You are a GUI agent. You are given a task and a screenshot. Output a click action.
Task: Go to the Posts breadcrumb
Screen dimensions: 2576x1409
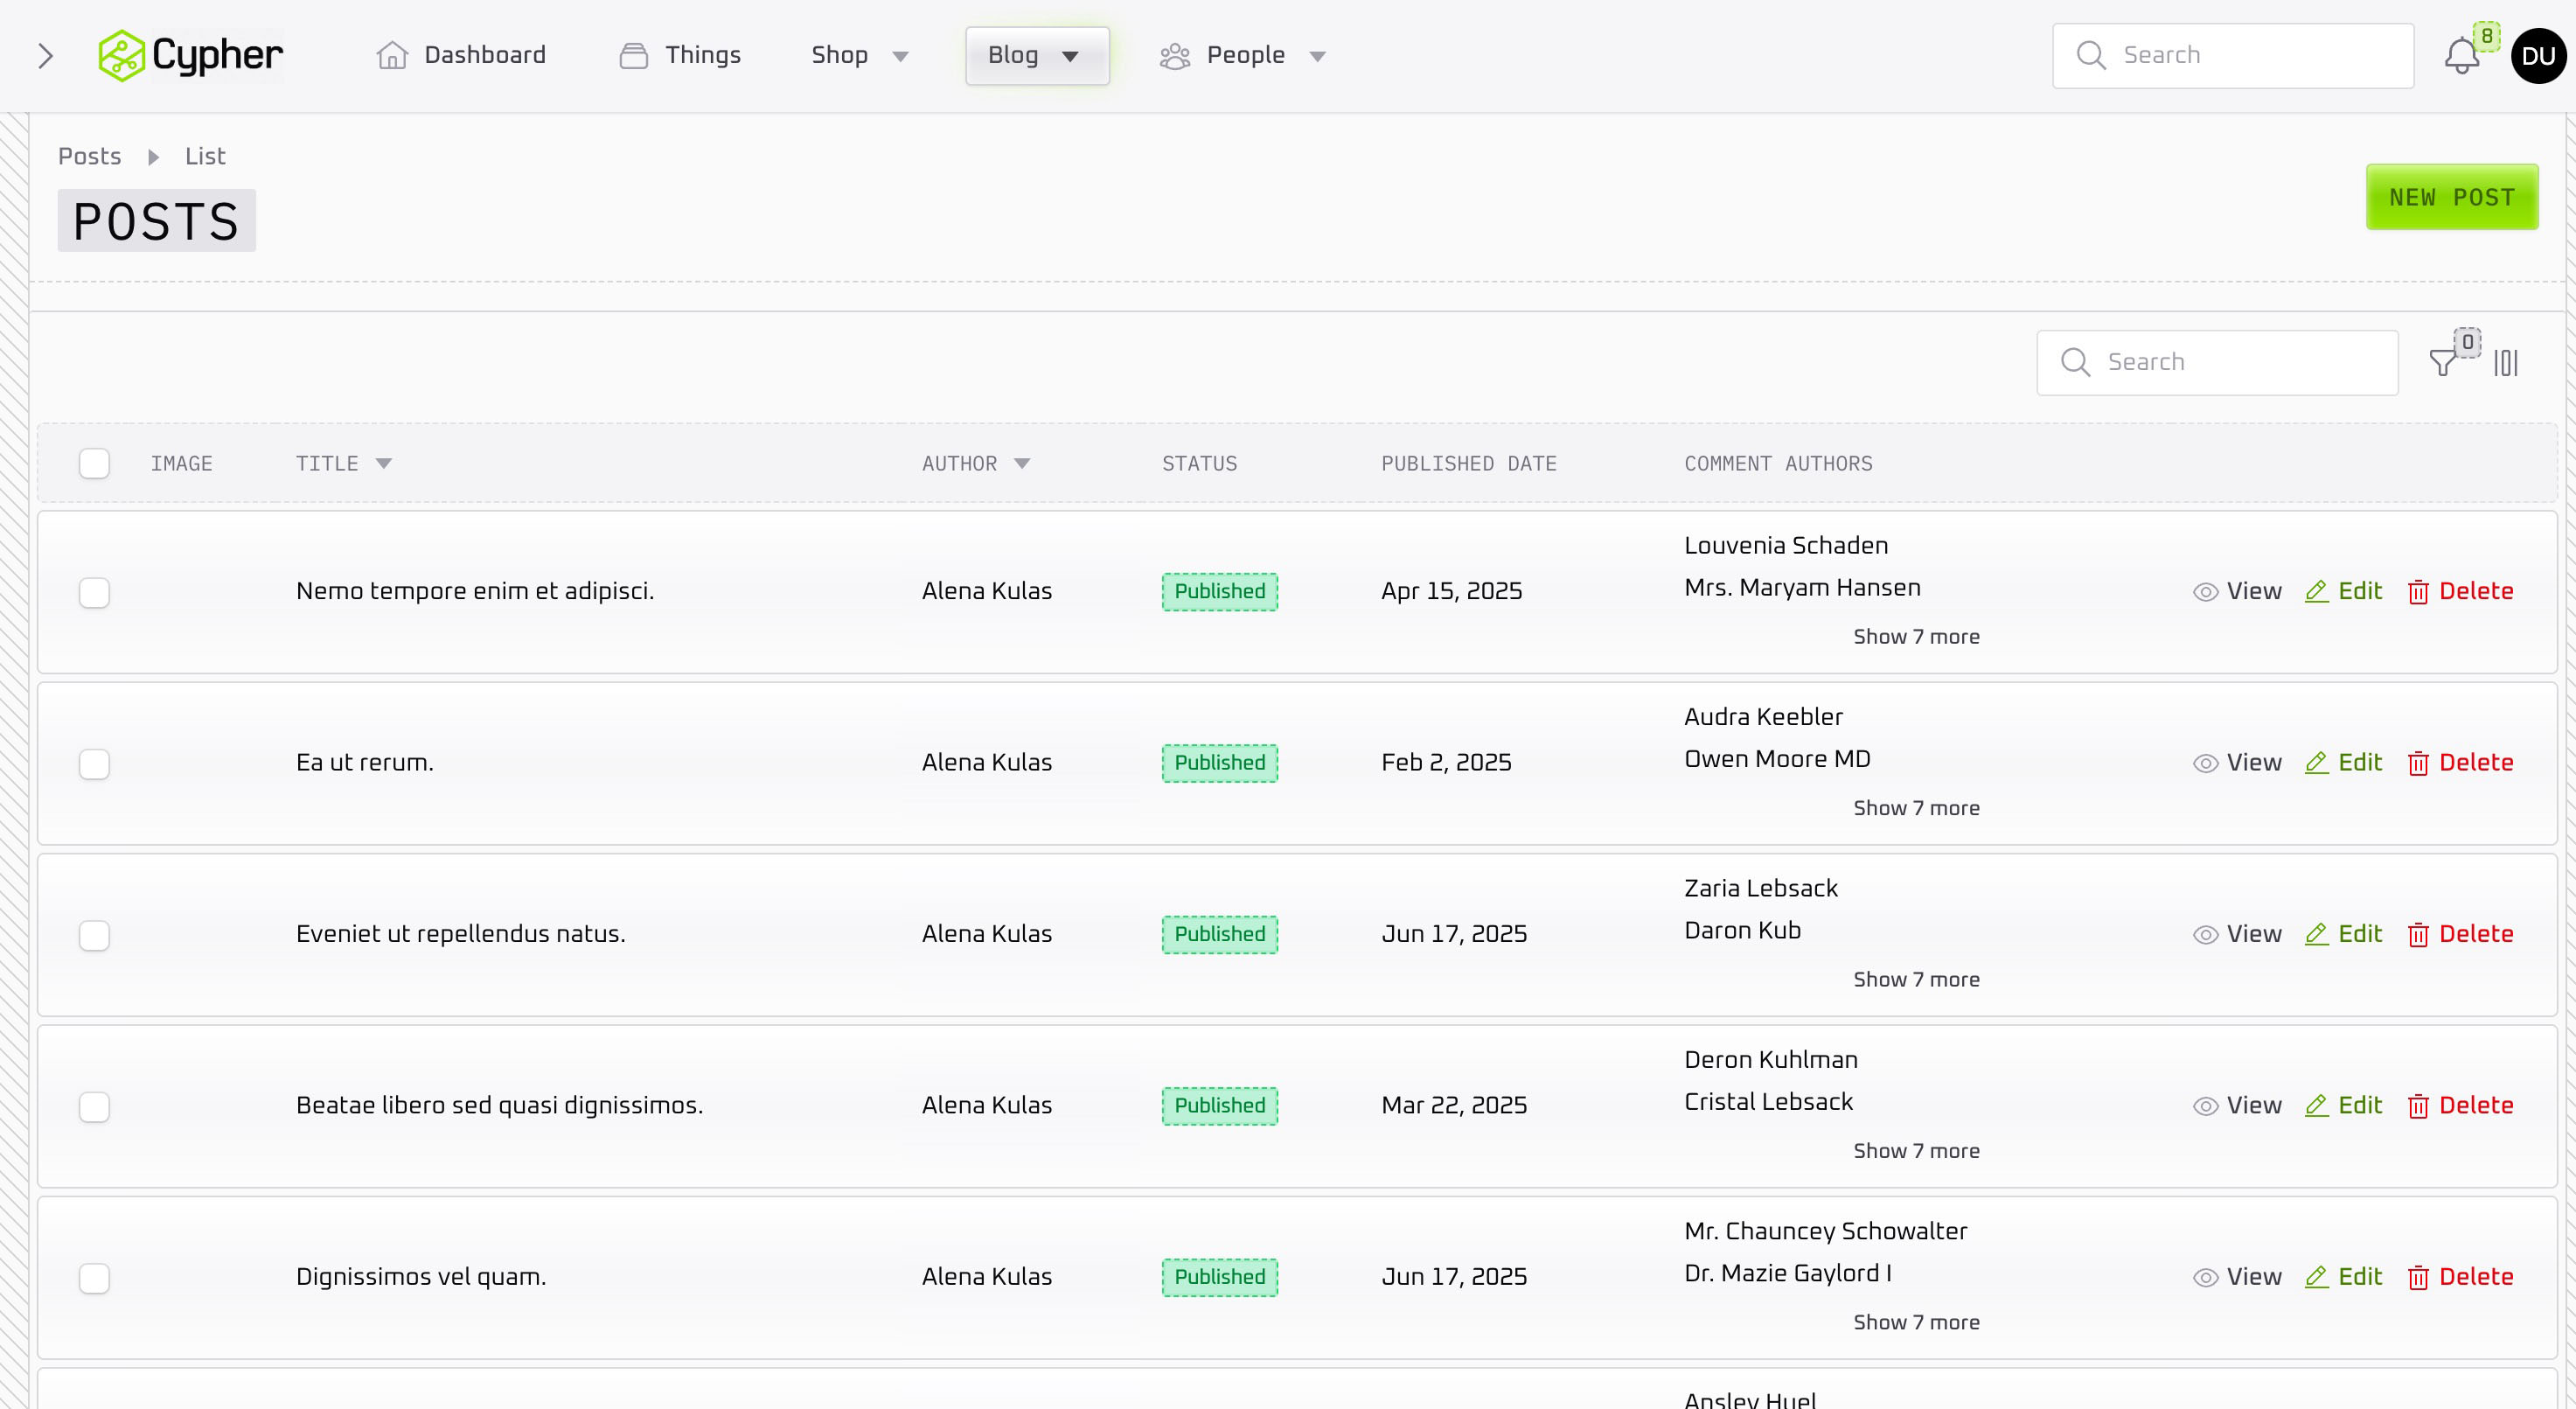[89, 156]
